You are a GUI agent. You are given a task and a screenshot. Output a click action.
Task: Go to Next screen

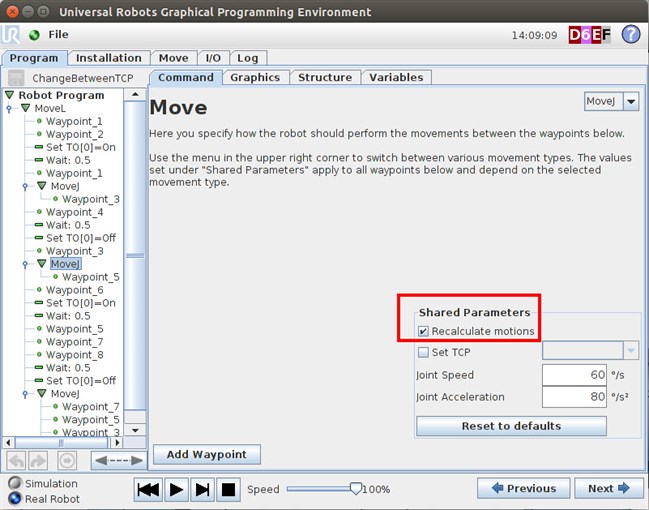608,488
